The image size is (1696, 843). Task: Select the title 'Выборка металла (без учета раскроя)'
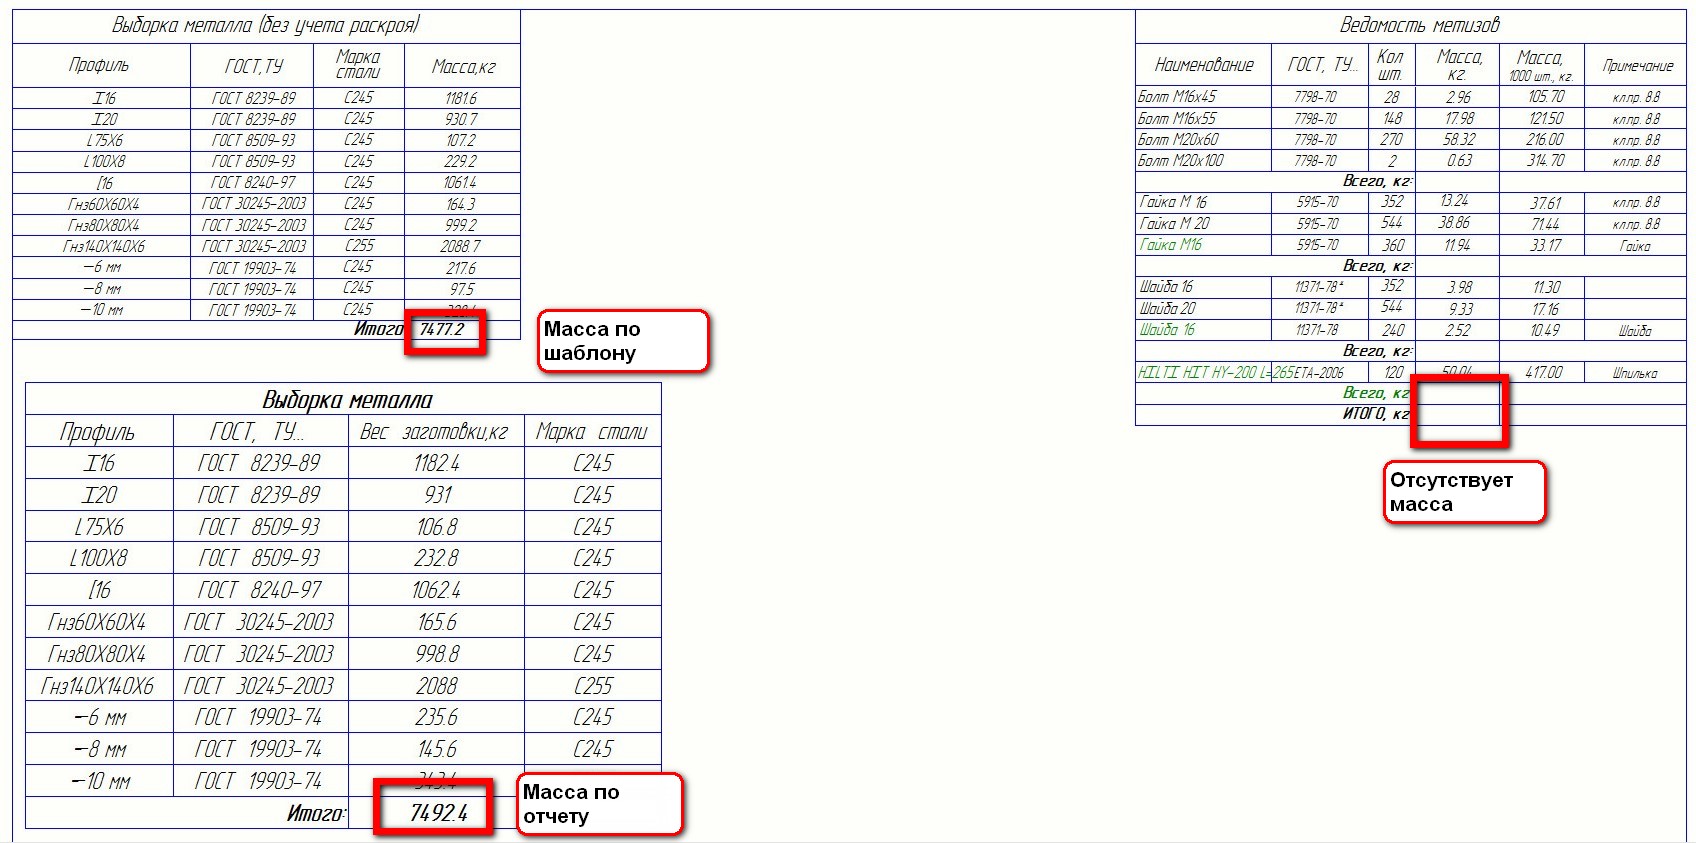coord(266,25)
